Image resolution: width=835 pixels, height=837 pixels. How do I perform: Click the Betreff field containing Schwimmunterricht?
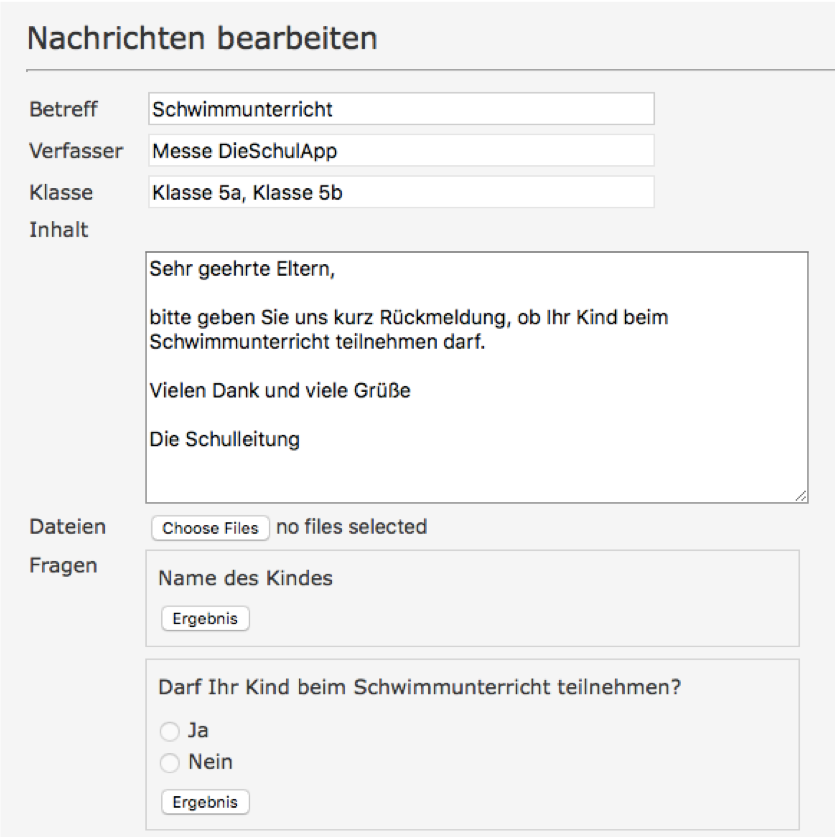tap(401, 109)
